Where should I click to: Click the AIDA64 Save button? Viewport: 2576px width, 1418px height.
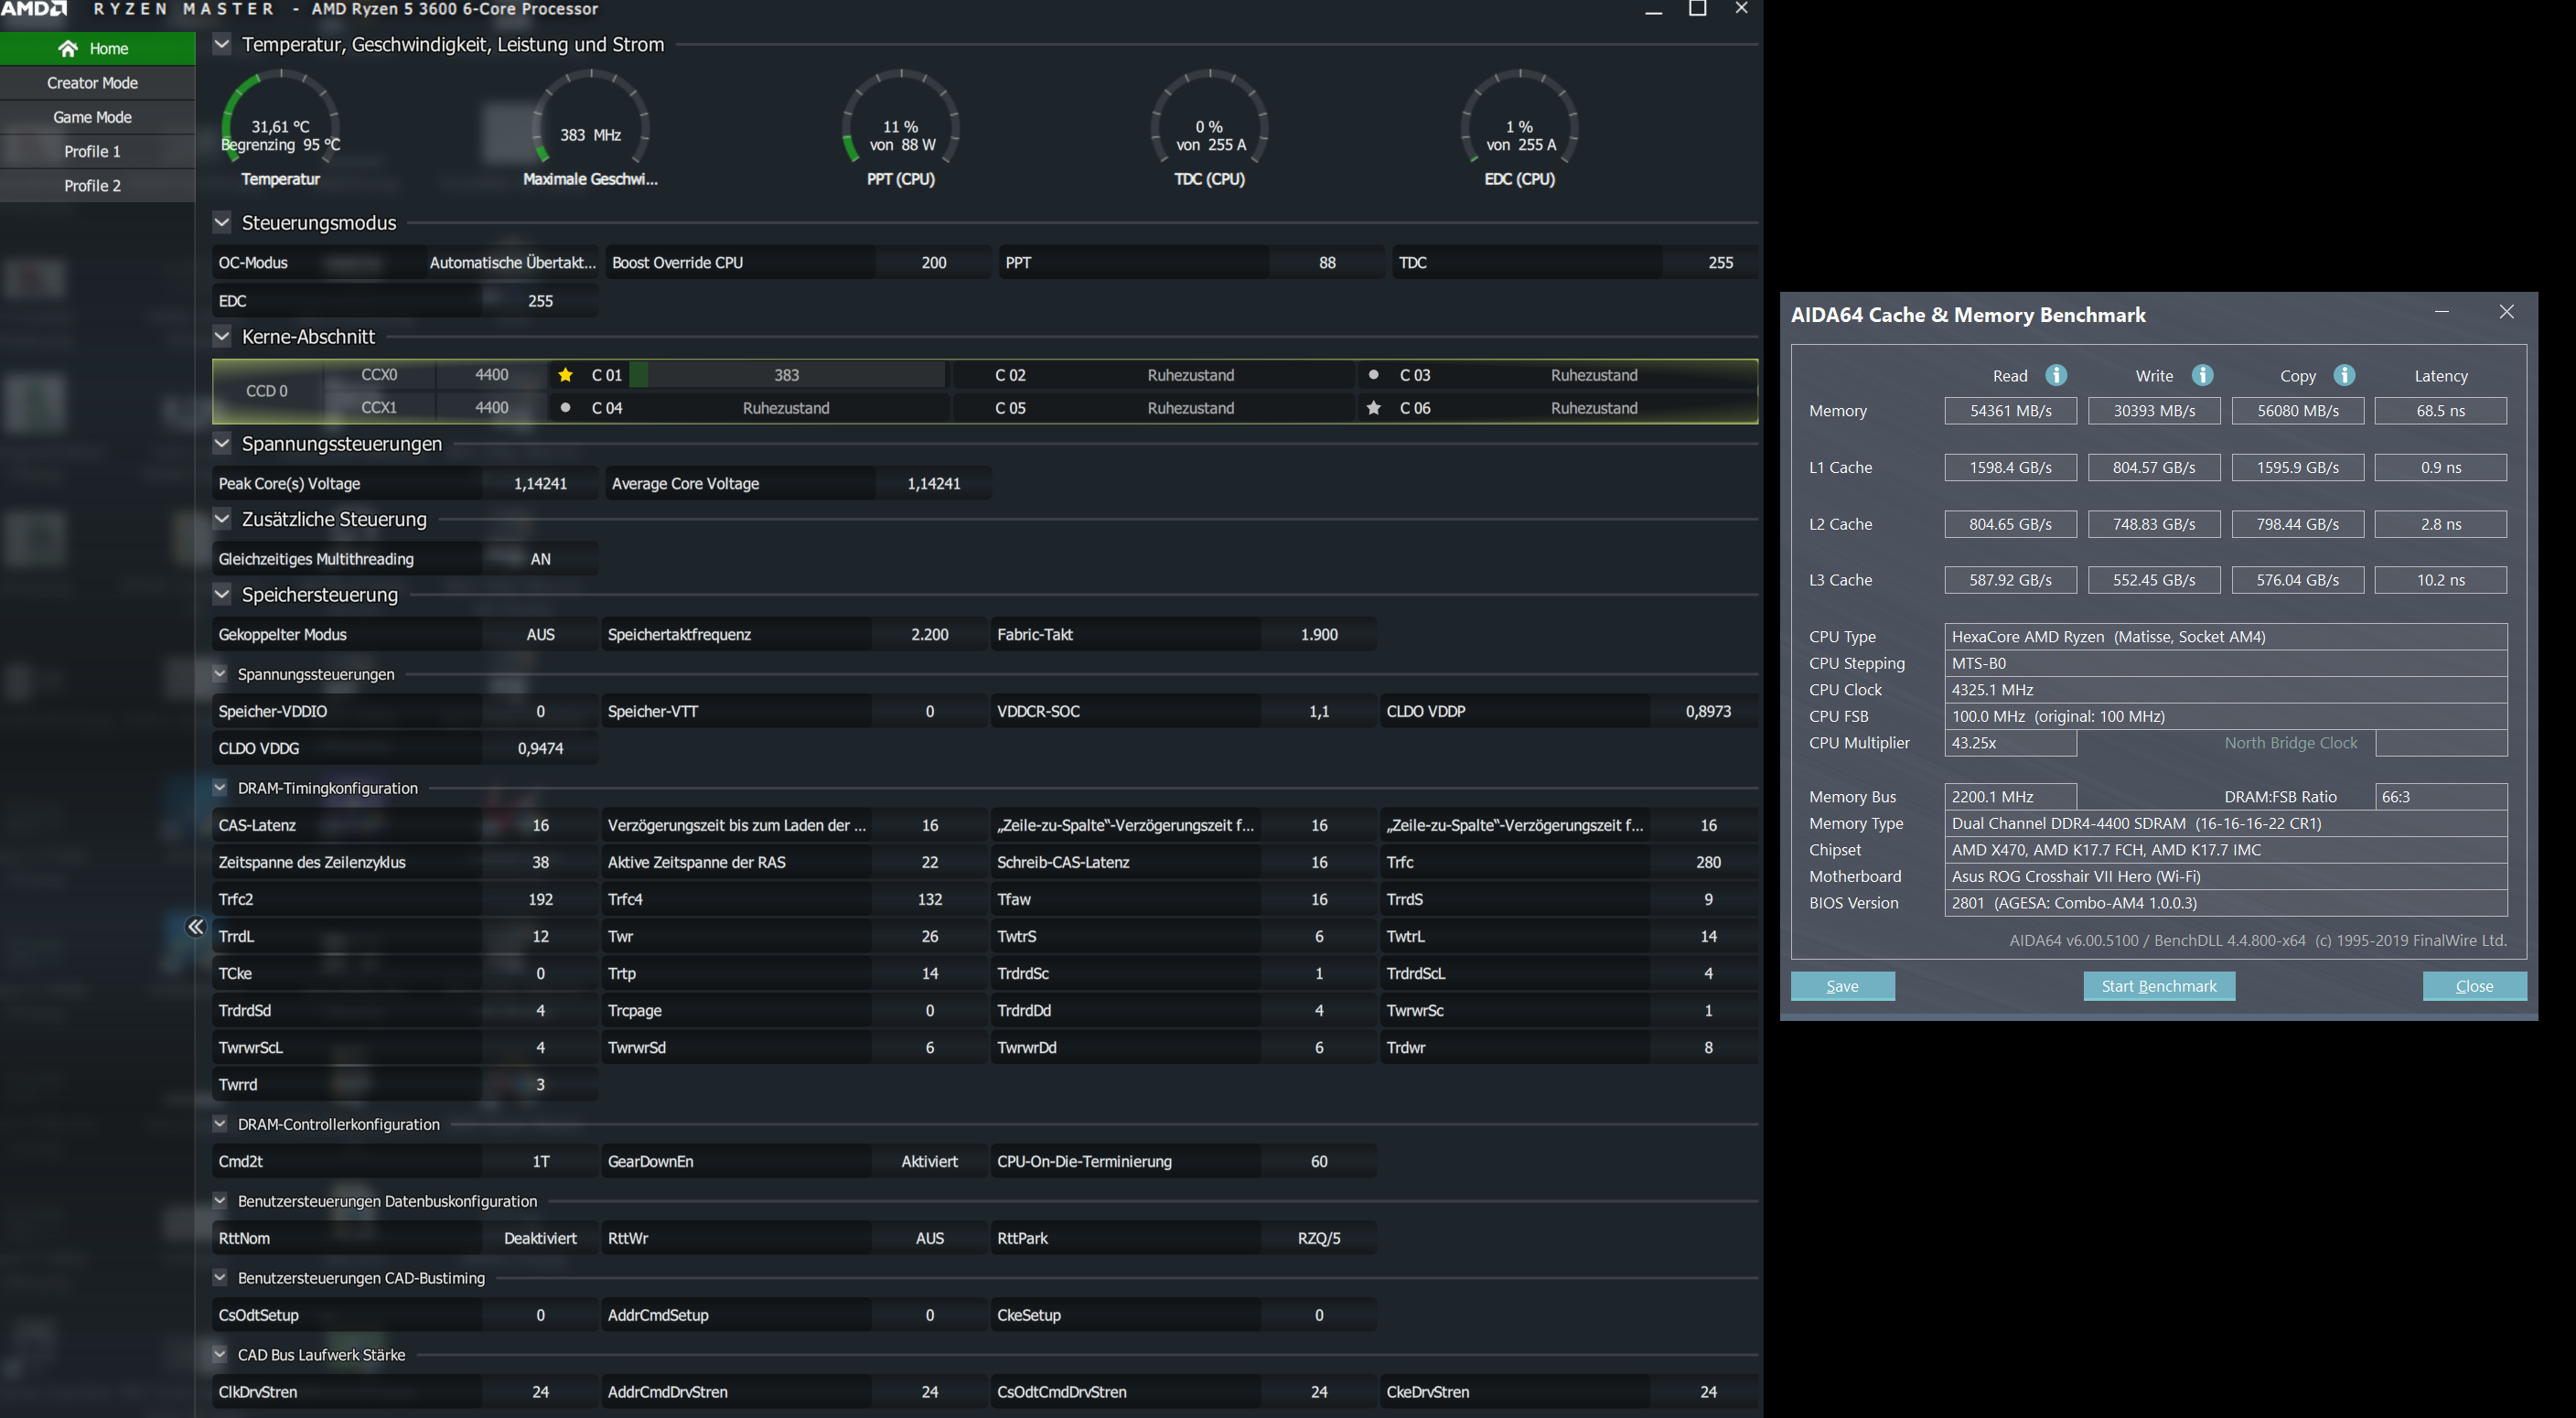point(1842,986)
